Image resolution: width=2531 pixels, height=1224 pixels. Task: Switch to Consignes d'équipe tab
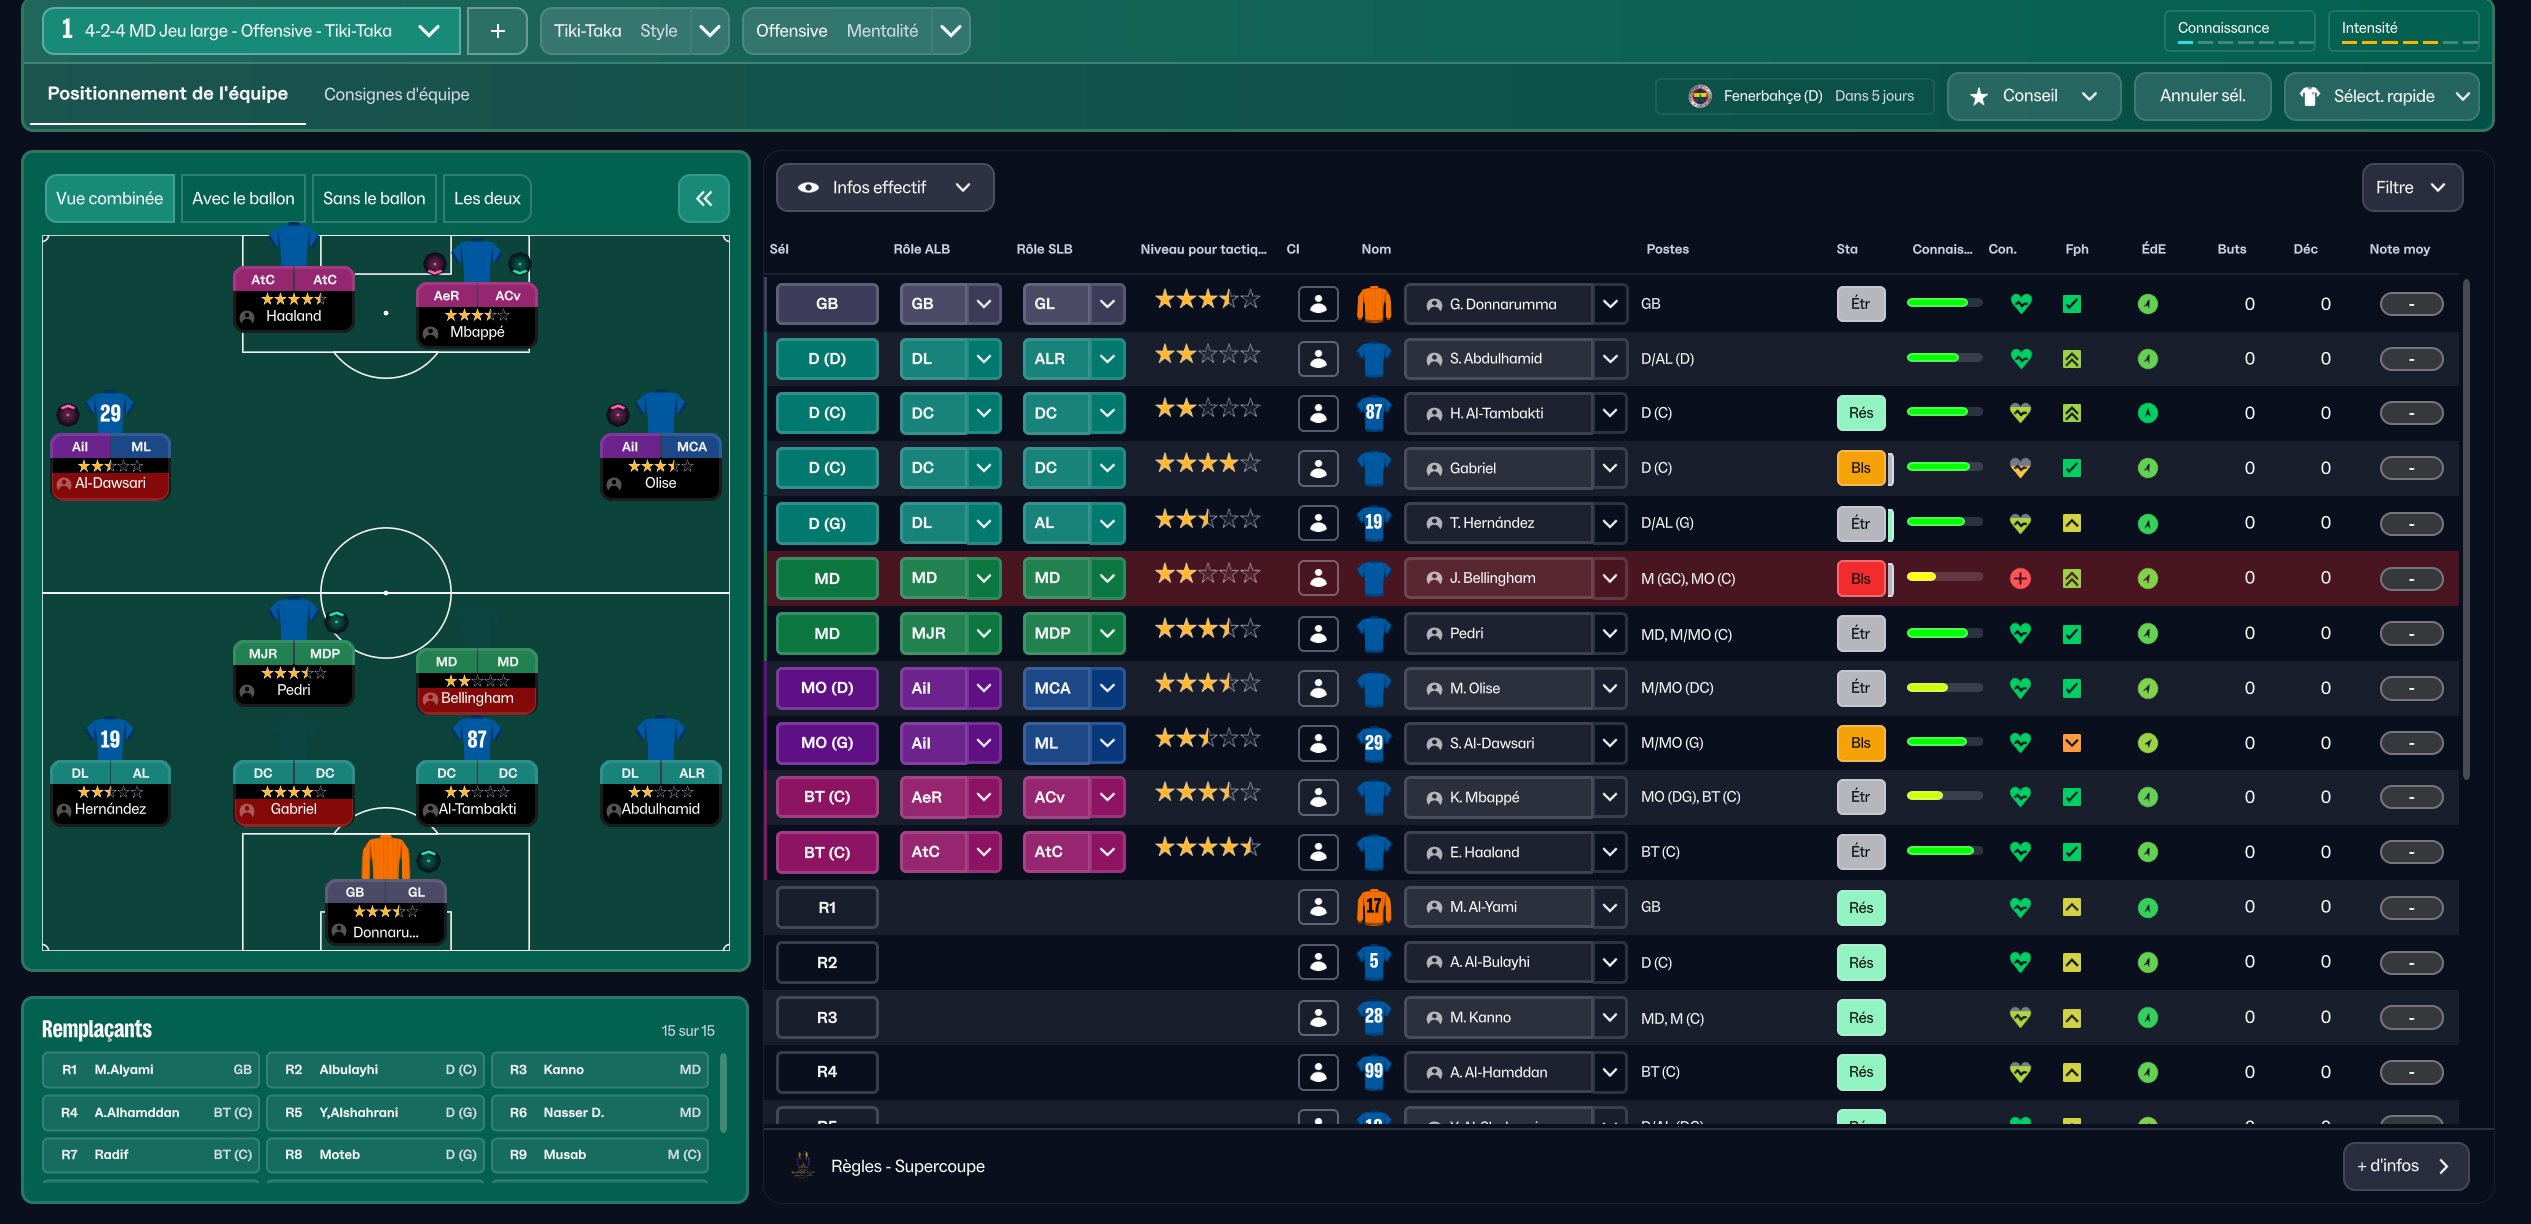396,95
